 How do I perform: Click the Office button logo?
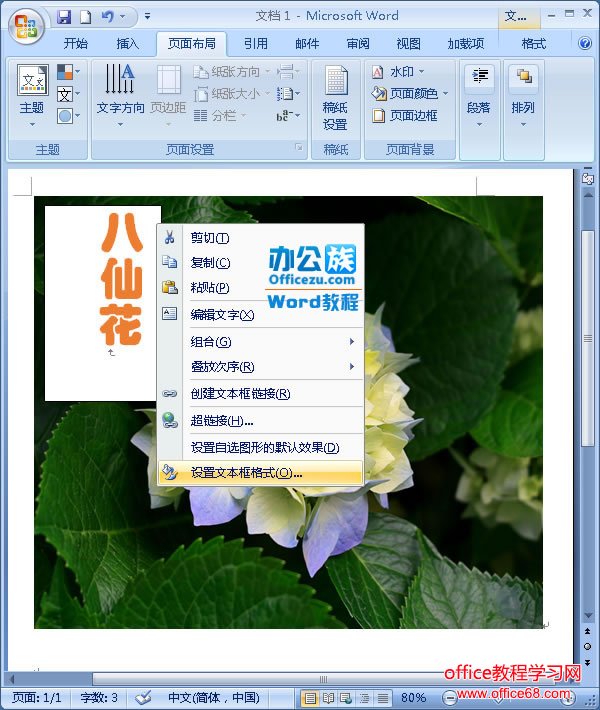25,26
